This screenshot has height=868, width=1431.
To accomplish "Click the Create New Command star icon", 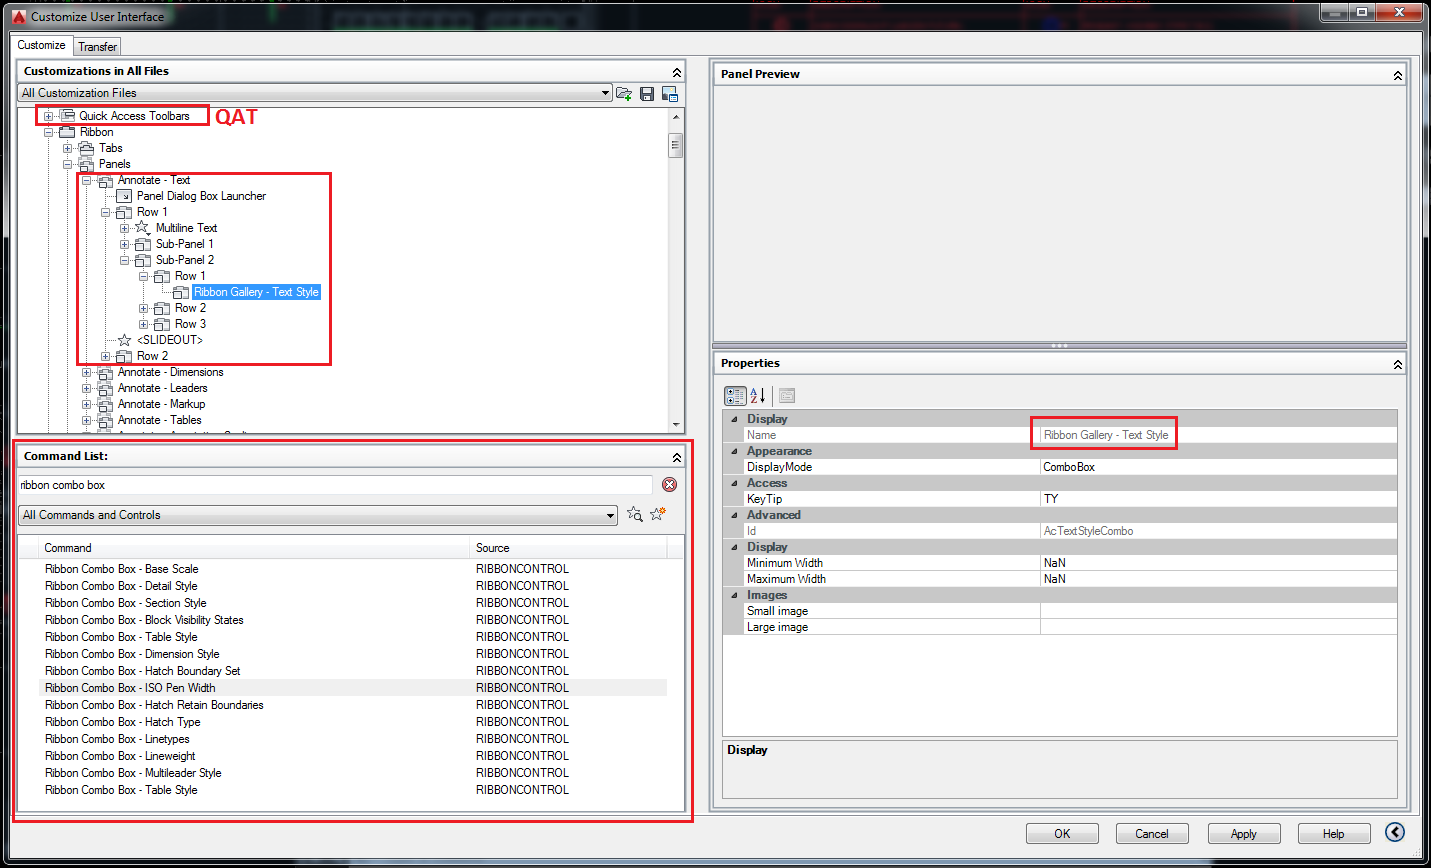I will click(658, 514).
